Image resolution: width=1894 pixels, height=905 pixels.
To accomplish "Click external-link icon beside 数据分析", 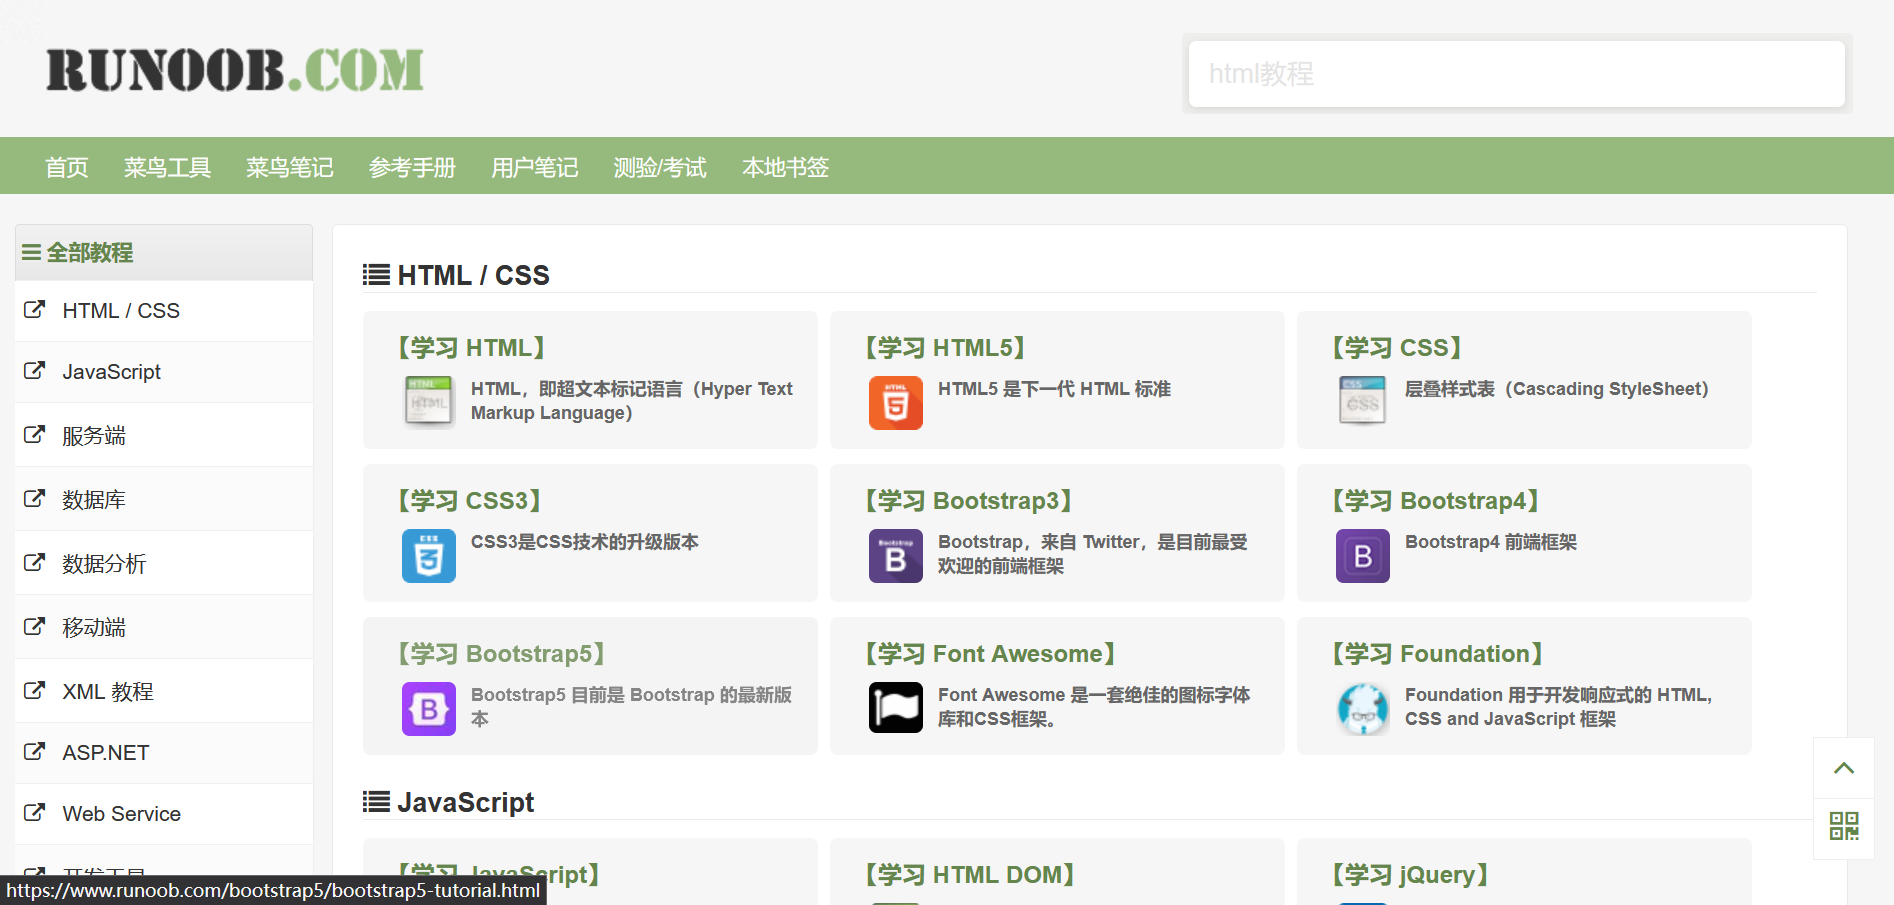I will coord(35,563).
